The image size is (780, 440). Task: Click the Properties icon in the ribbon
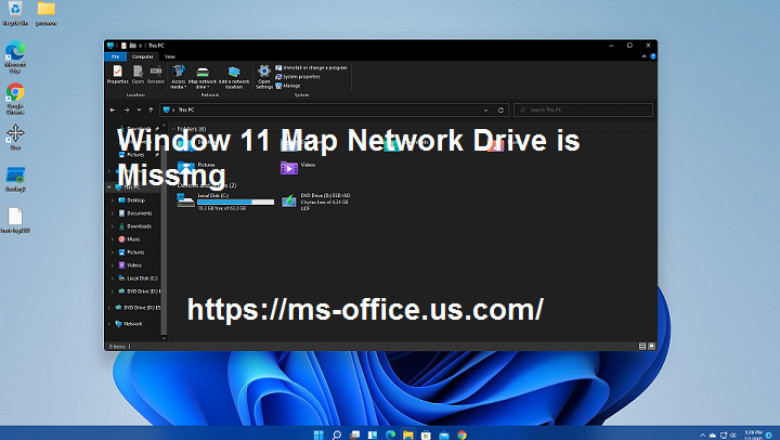117,73
